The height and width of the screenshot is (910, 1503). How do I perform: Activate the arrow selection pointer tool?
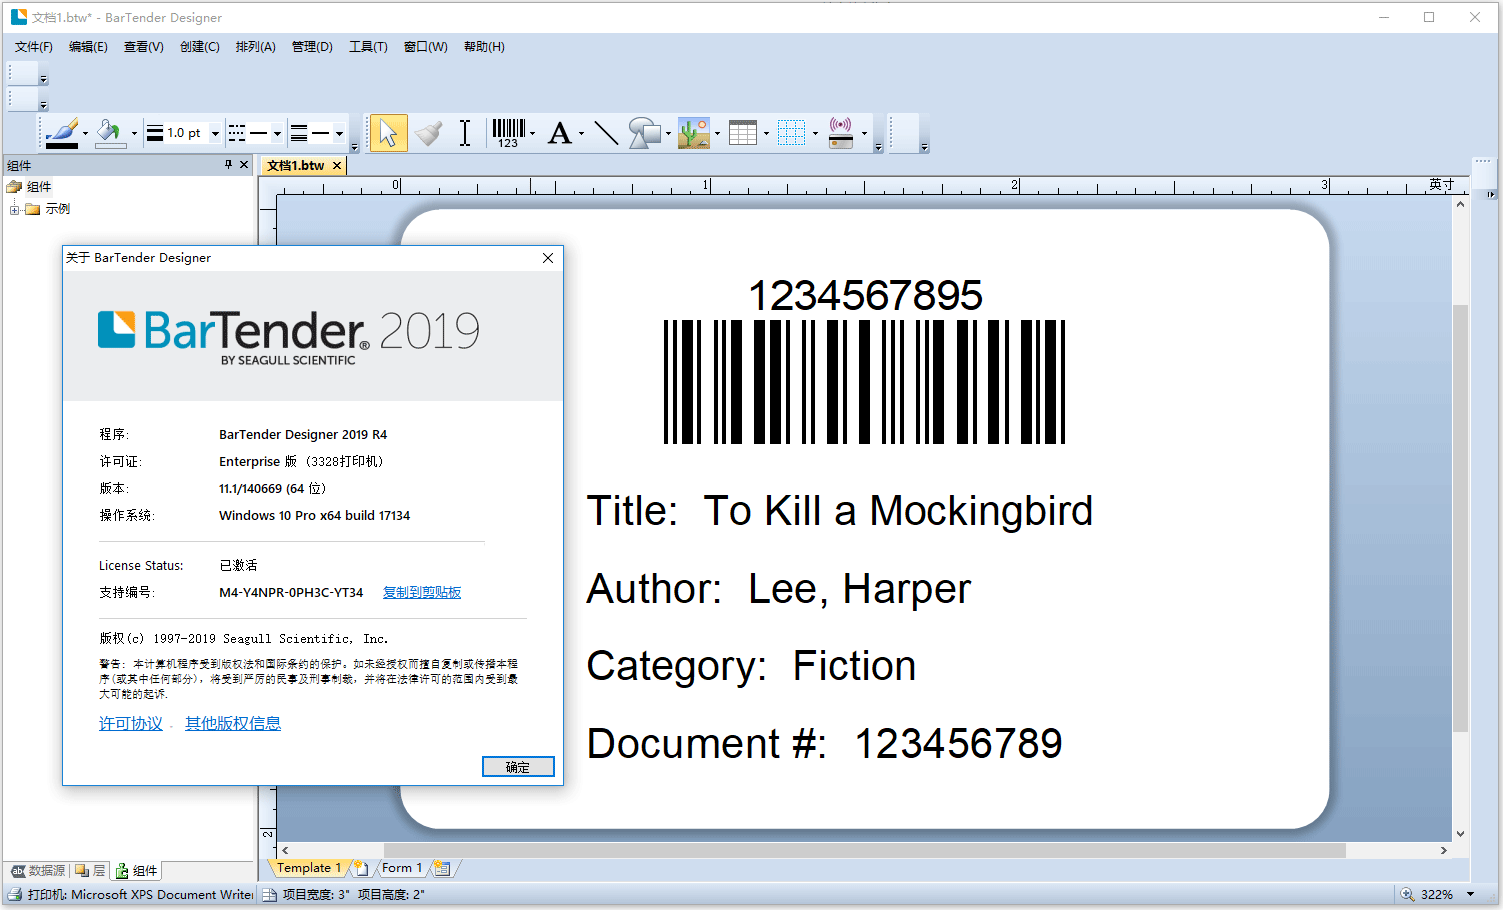pyautogui.click(x=388, y=133)
